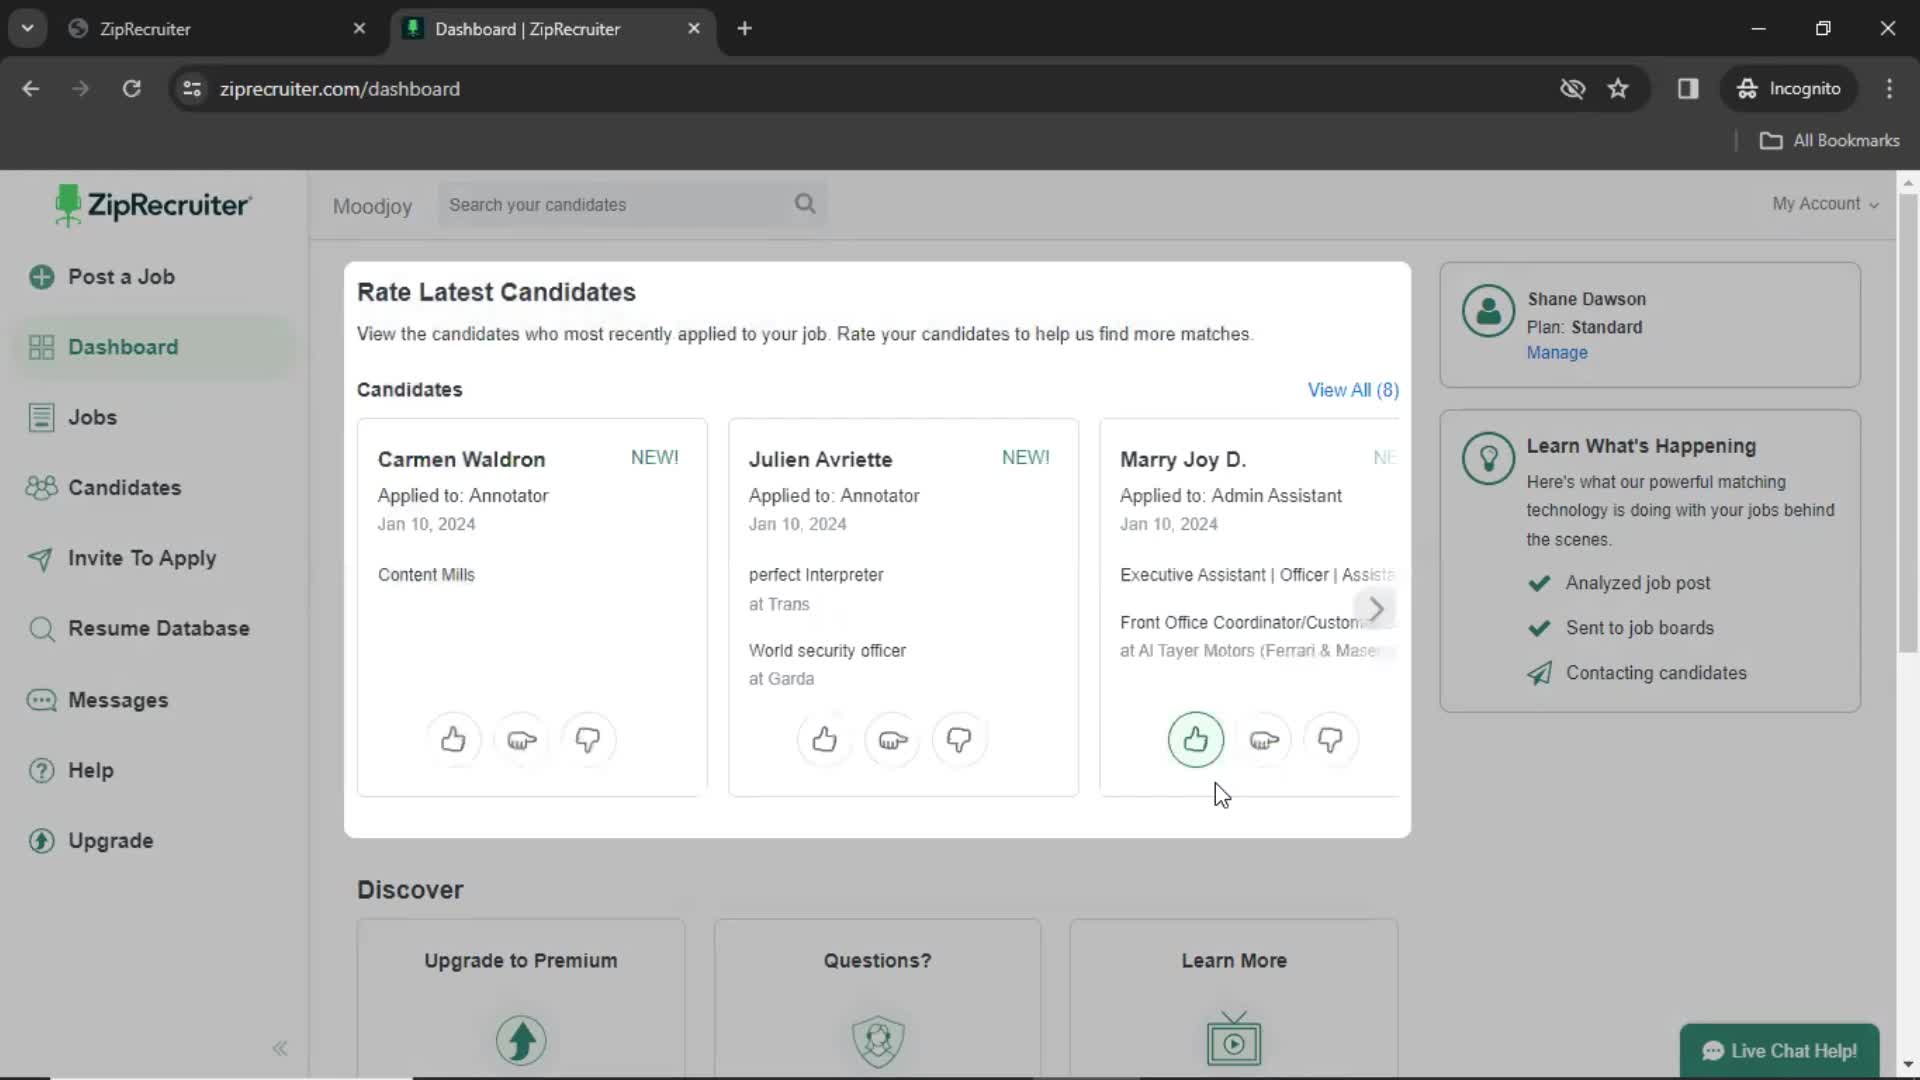Screen dimensions: 1920x1080
Task: Give Julien Avriette a thumbs up
Action: (824, 740)
